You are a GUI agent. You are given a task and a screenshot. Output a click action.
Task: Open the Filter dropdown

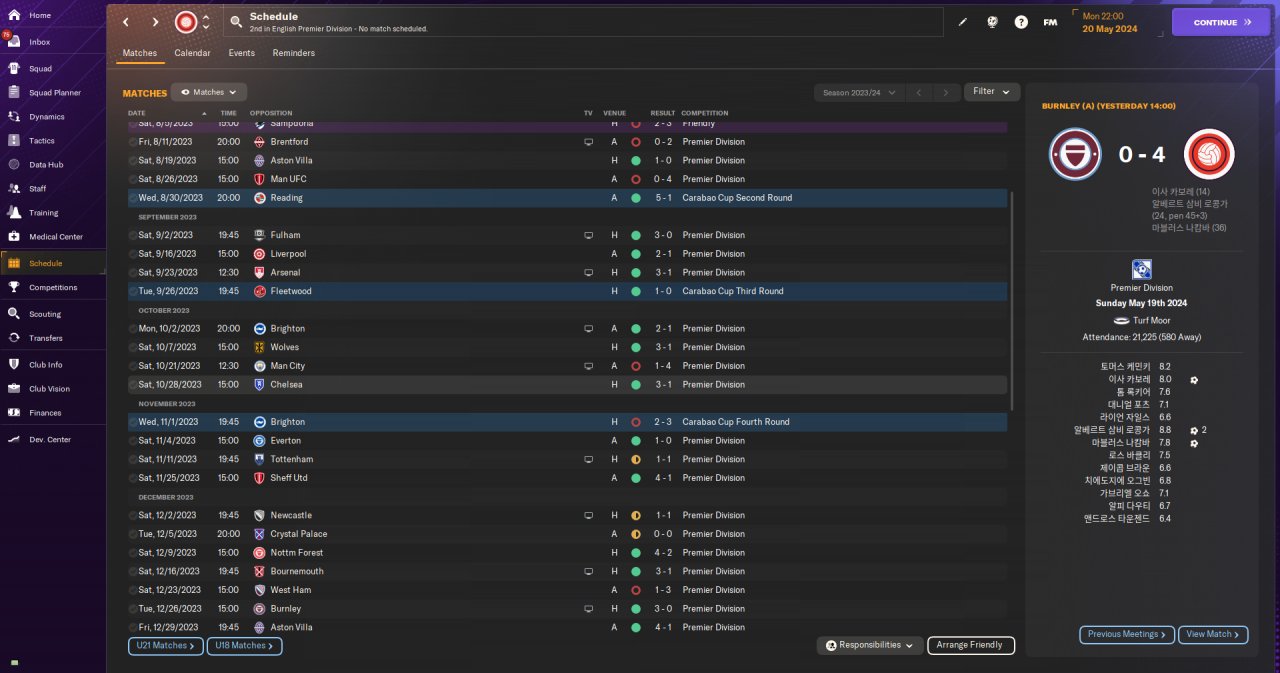992,91
